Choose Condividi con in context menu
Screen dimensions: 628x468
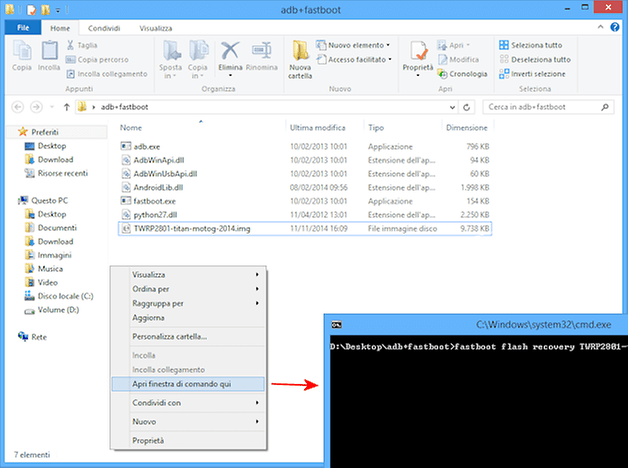pos(188,403)
